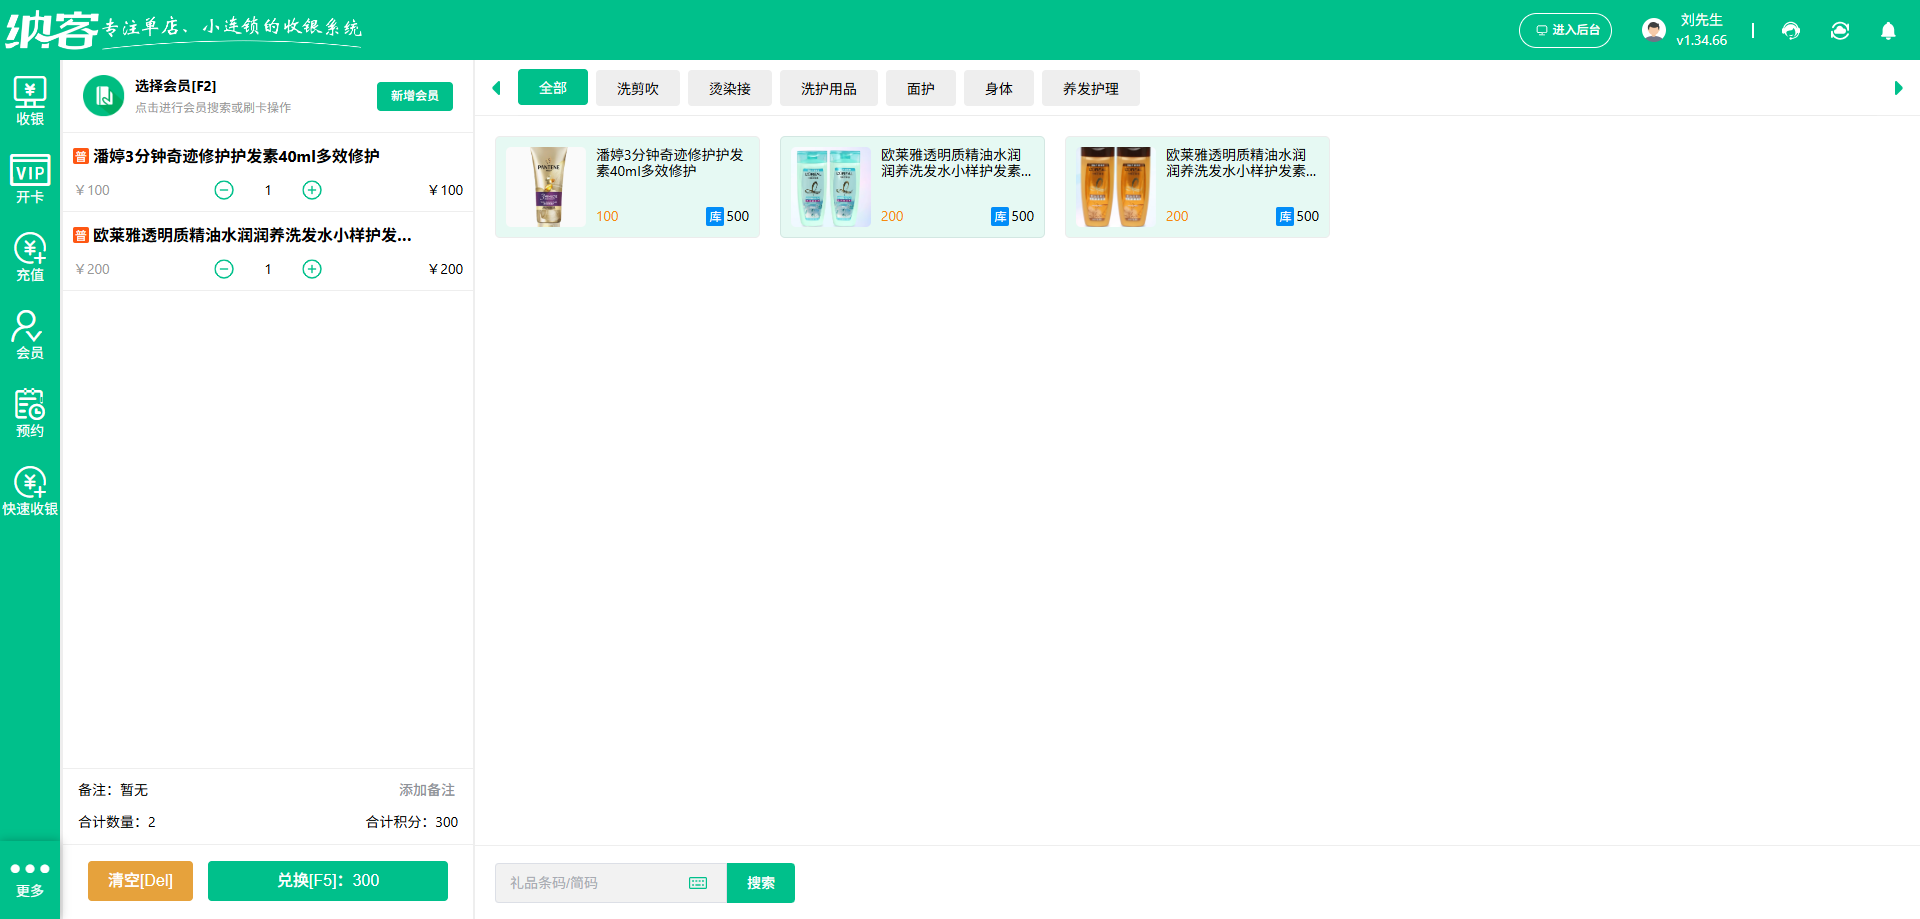Click the 备注: 暂无 text
The image size is (1920, 919).
click(x=113, y=790)
